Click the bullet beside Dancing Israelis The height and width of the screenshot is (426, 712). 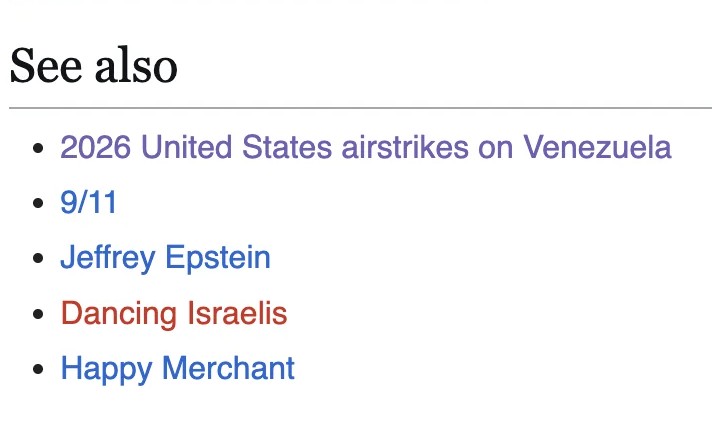(x=39, y=315)
